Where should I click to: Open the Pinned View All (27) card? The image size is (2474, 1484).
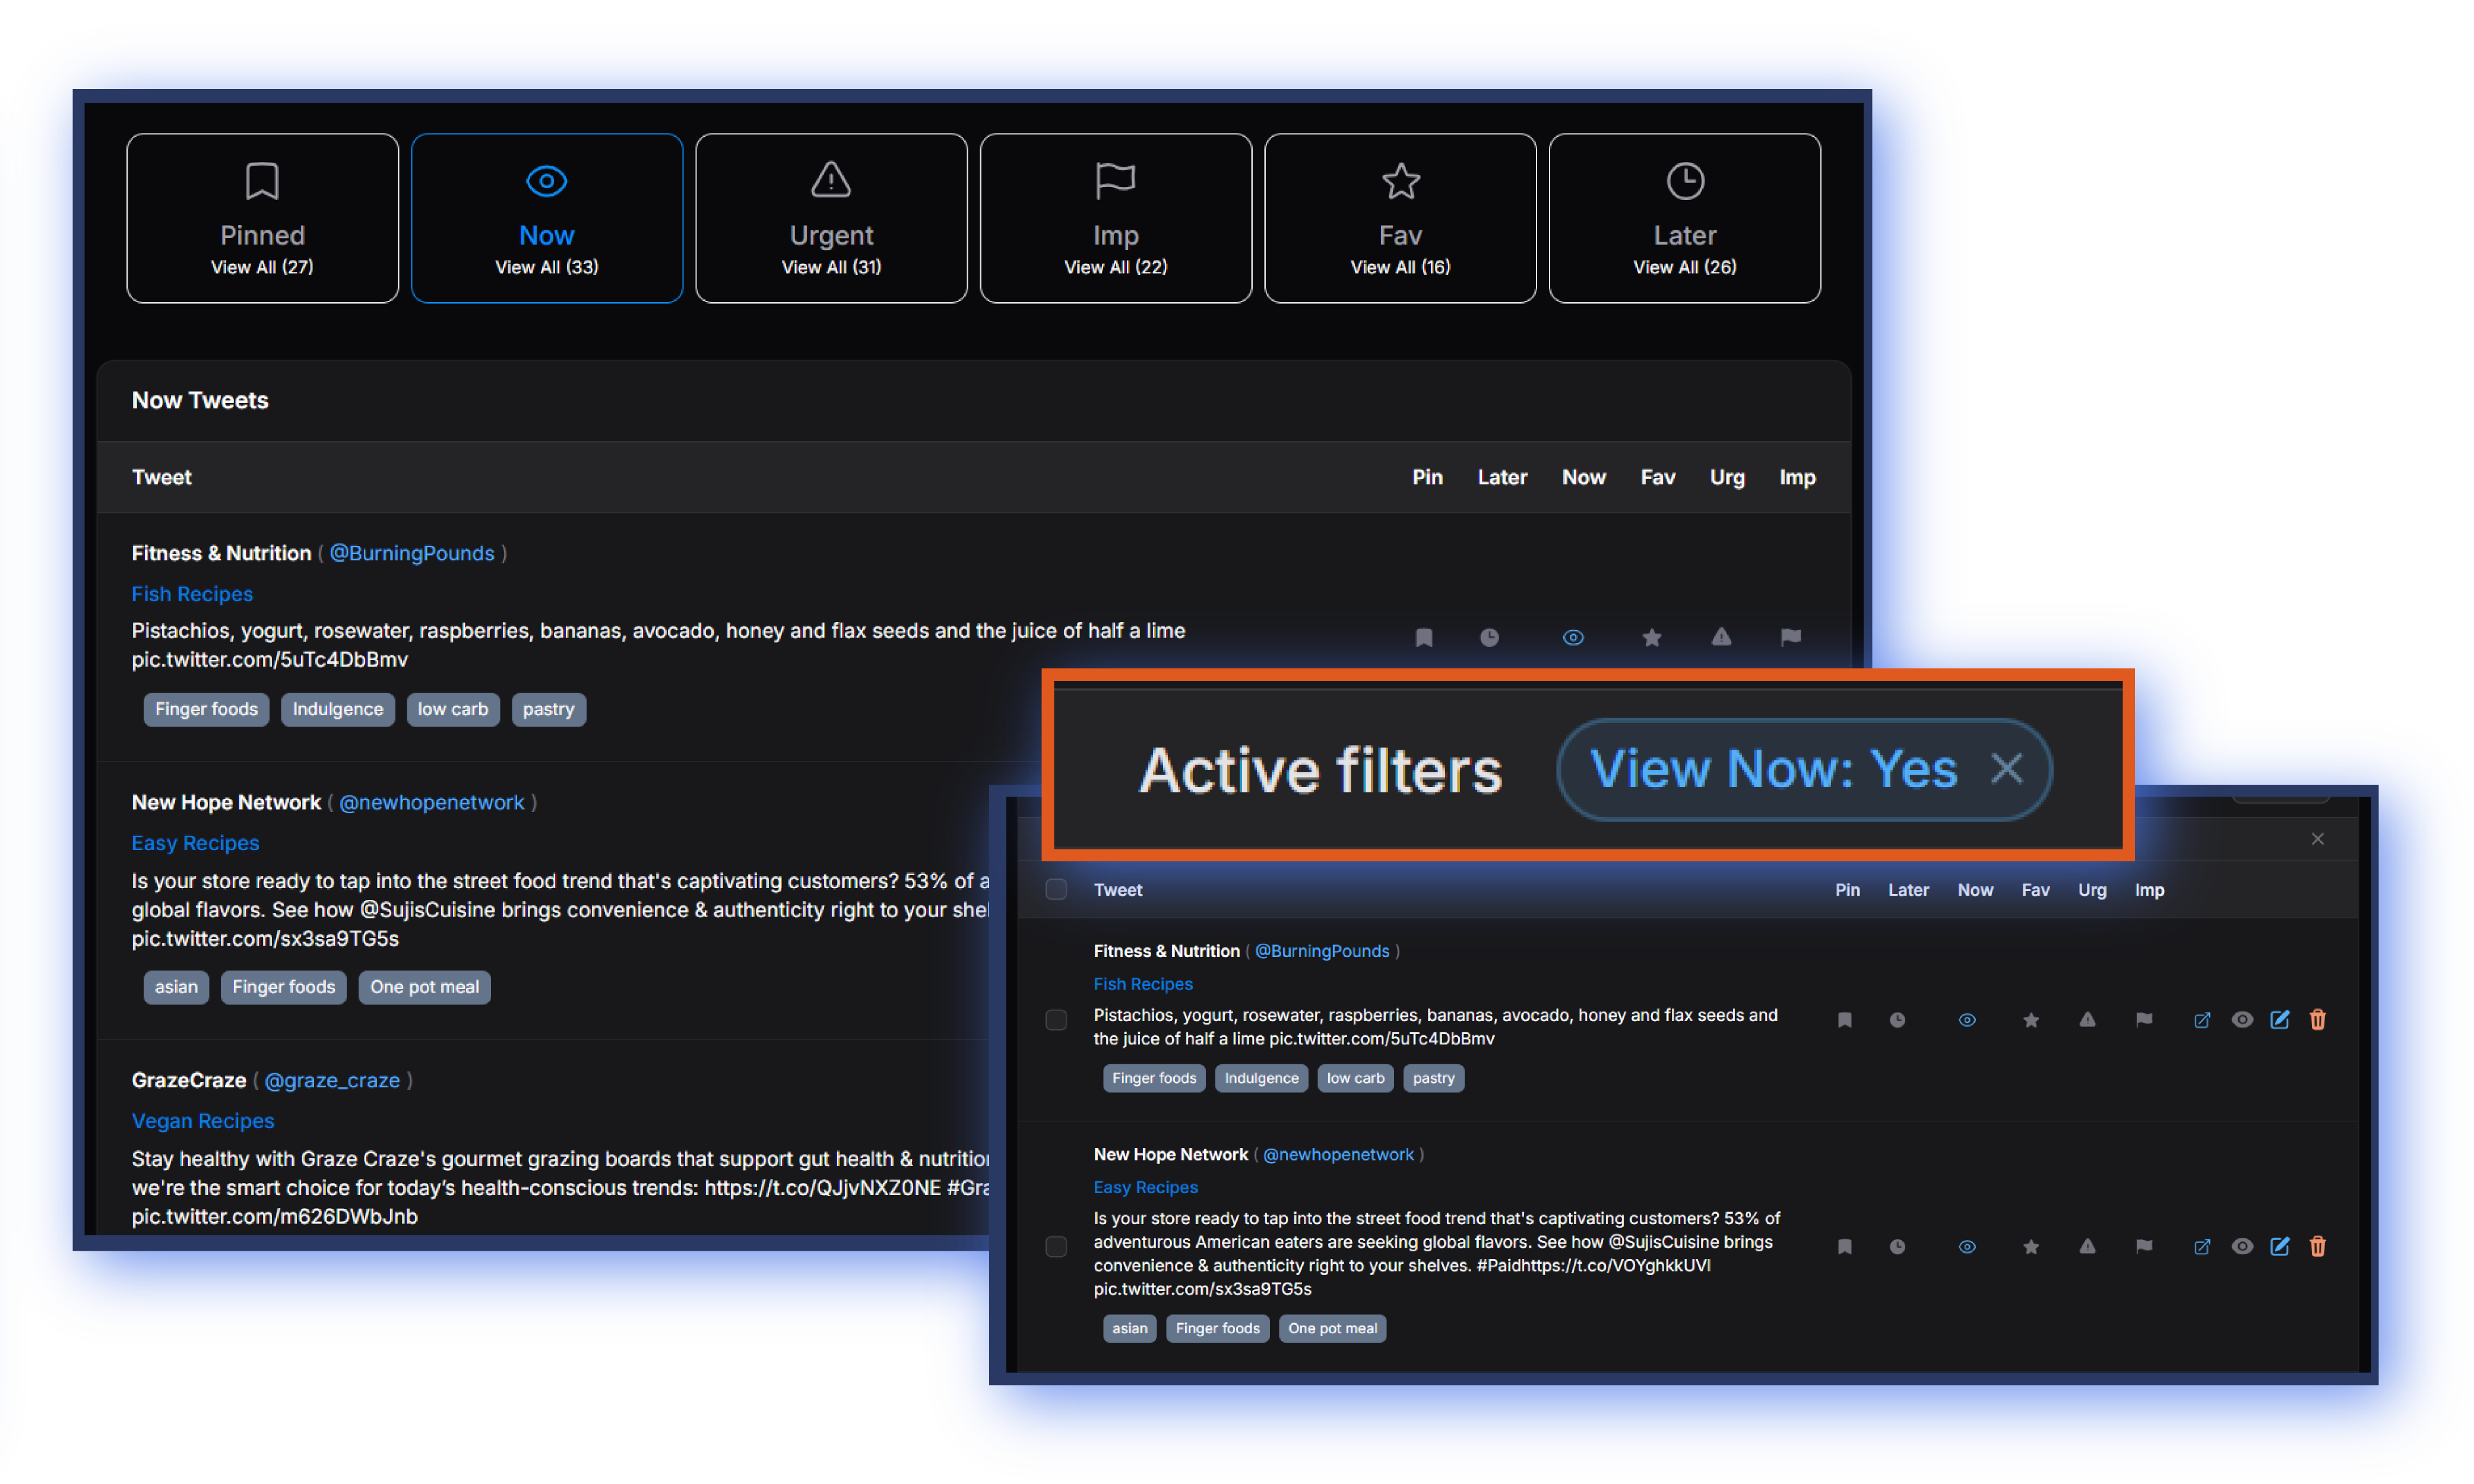(x=262, y=218)
